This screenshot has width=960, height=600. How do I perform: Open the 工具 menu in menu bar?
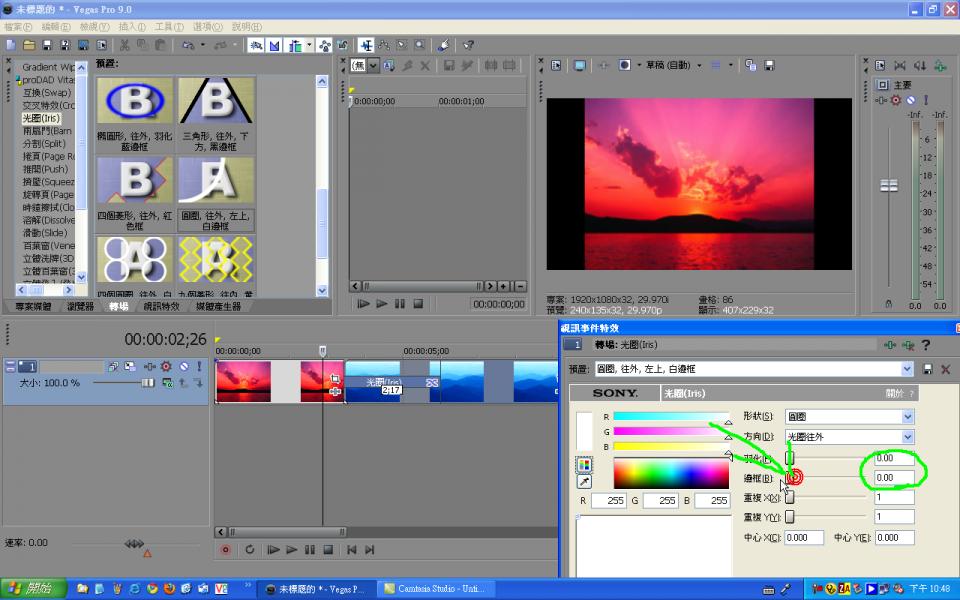[169, 26]
